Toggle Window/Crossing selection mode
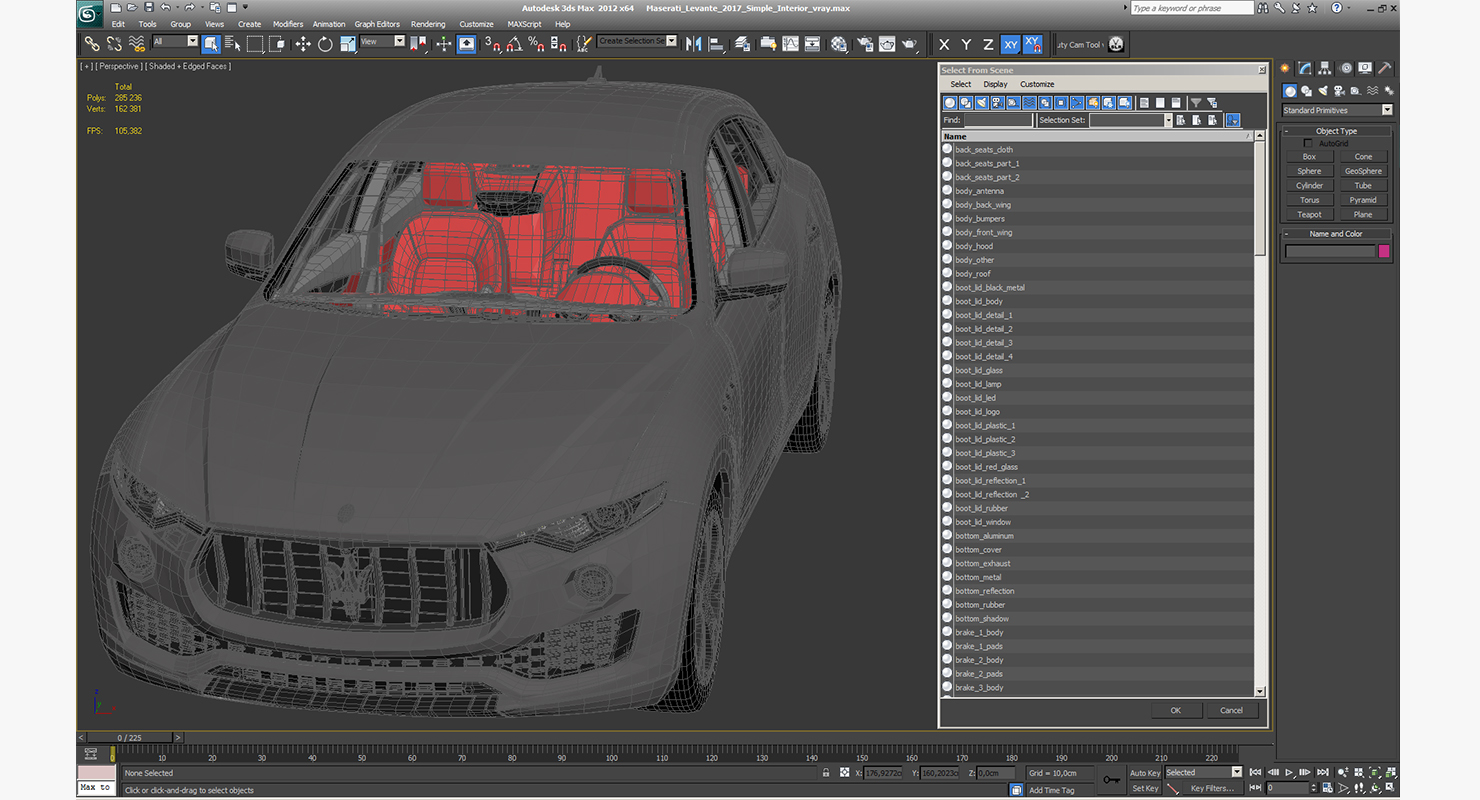1480x800 pixels. [x=277, y=44]
